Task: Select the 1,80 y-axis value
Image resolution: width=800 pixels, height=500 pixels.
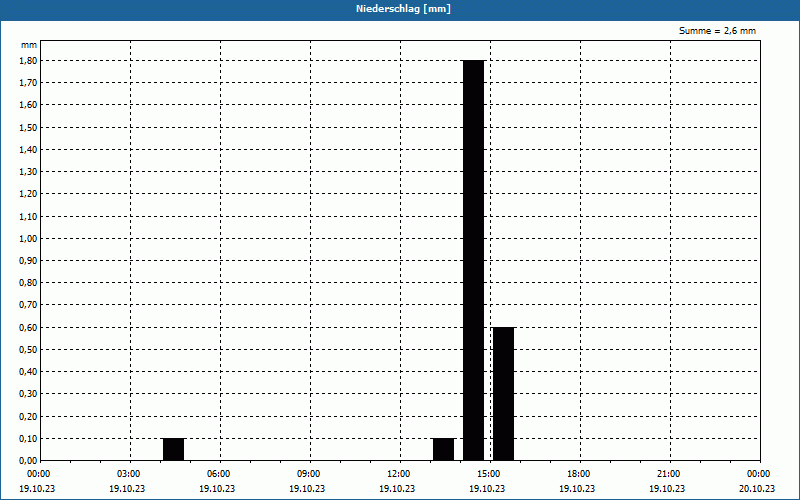Action: (x=29, y=60)
